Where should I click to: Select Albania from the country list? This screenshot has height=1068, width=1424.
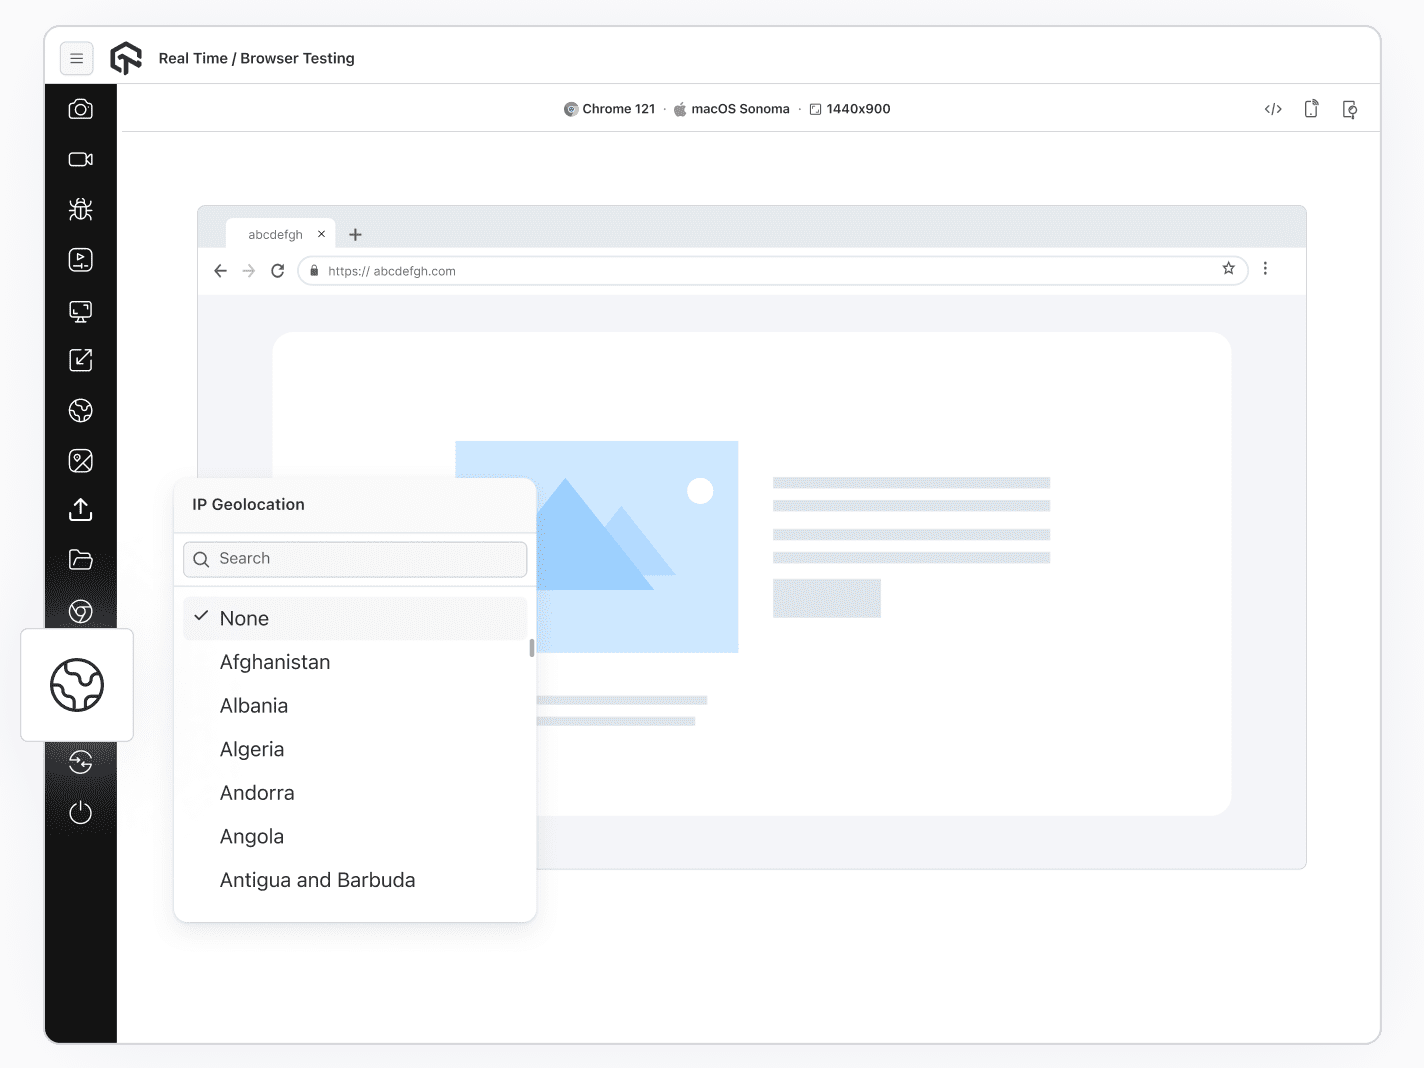click(254, 705)
